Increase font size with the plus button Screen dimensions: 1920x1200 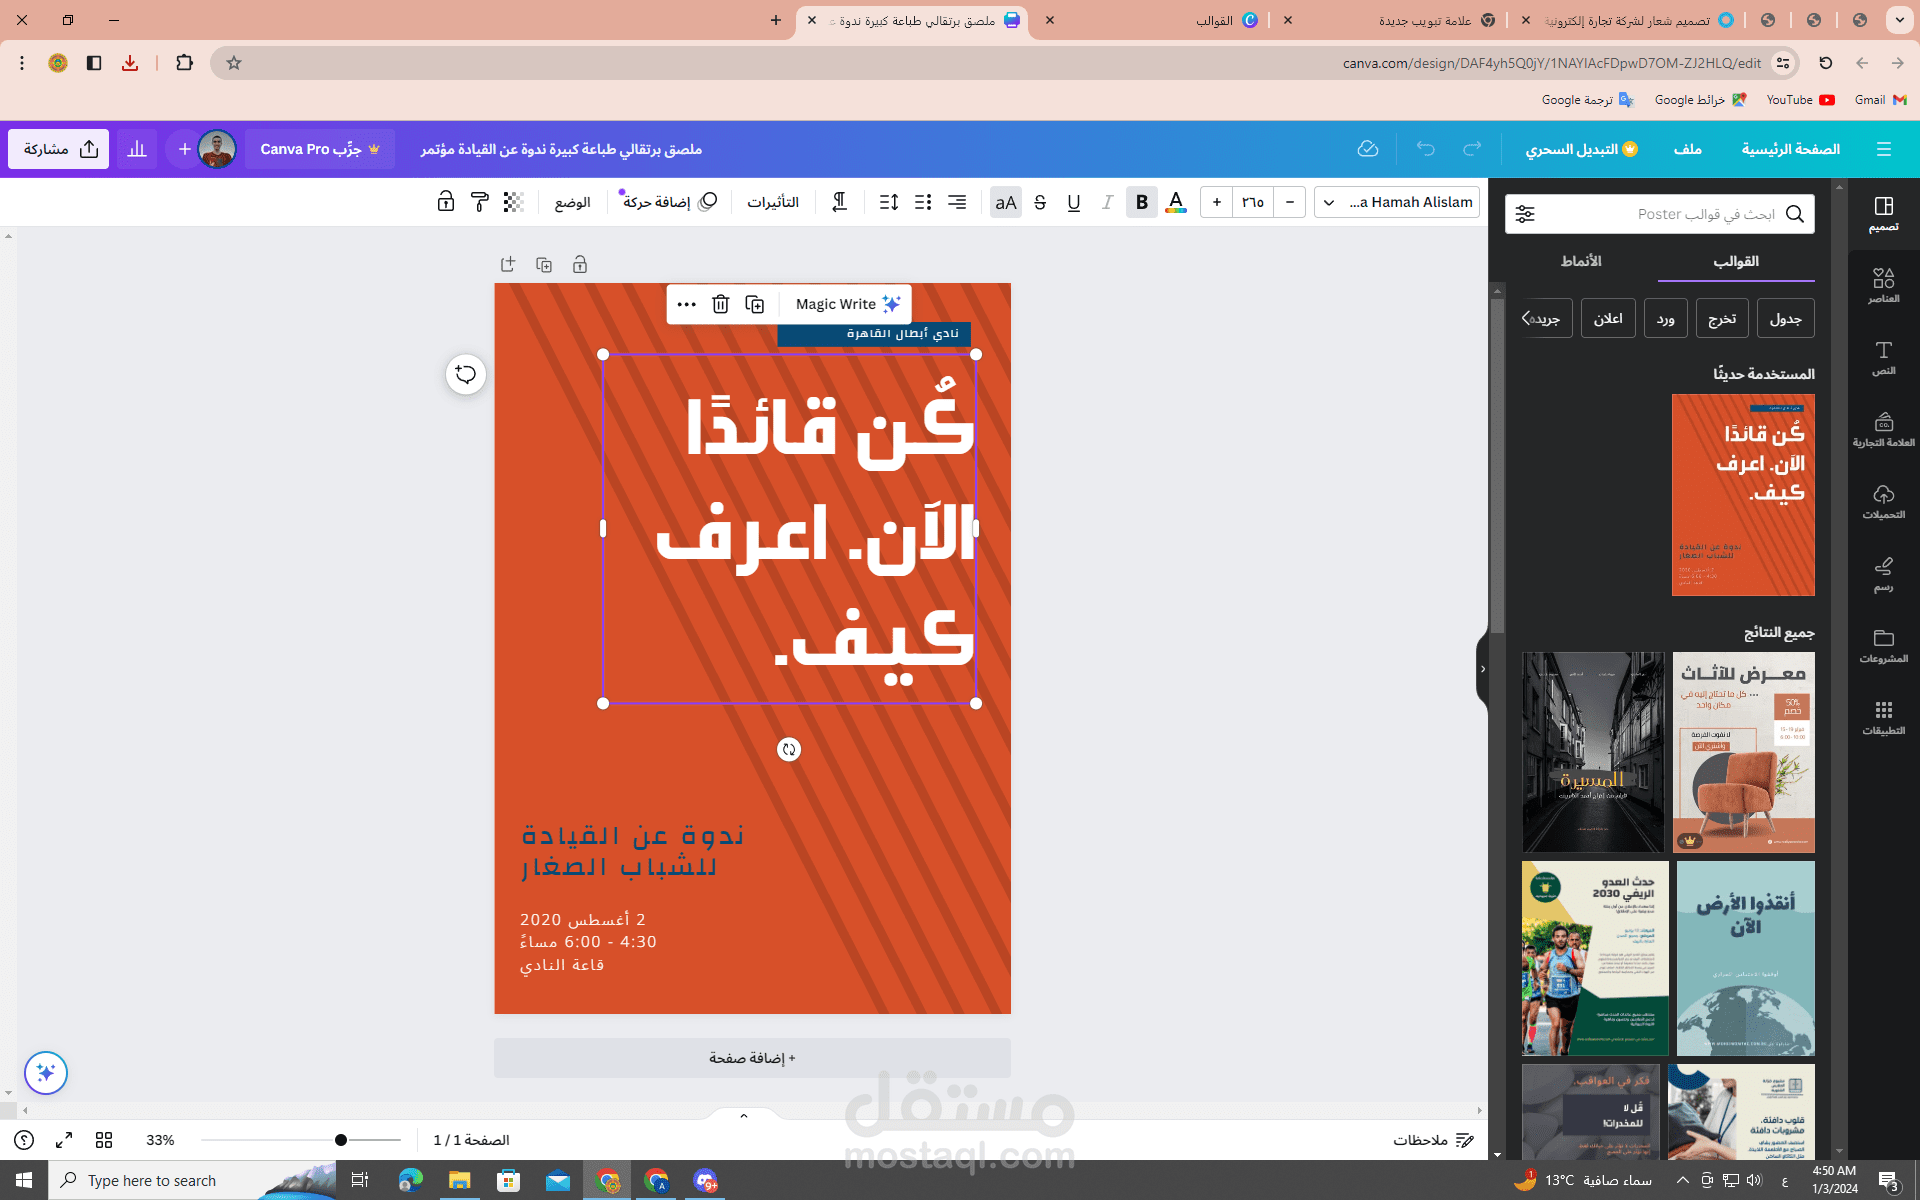pos(1217,202)
